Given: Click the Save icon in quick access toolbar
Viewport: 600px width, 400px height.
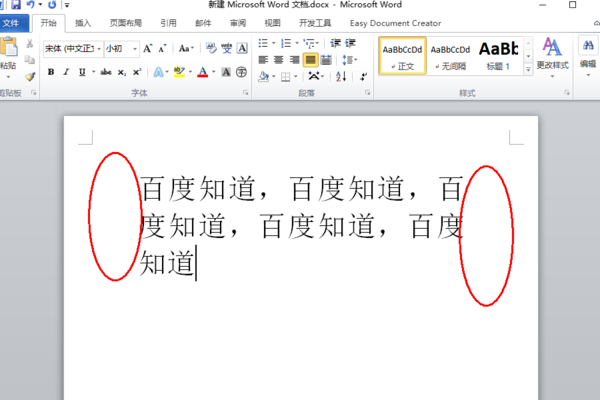Looking at the screenshot, I should click(x=16, y=5).
